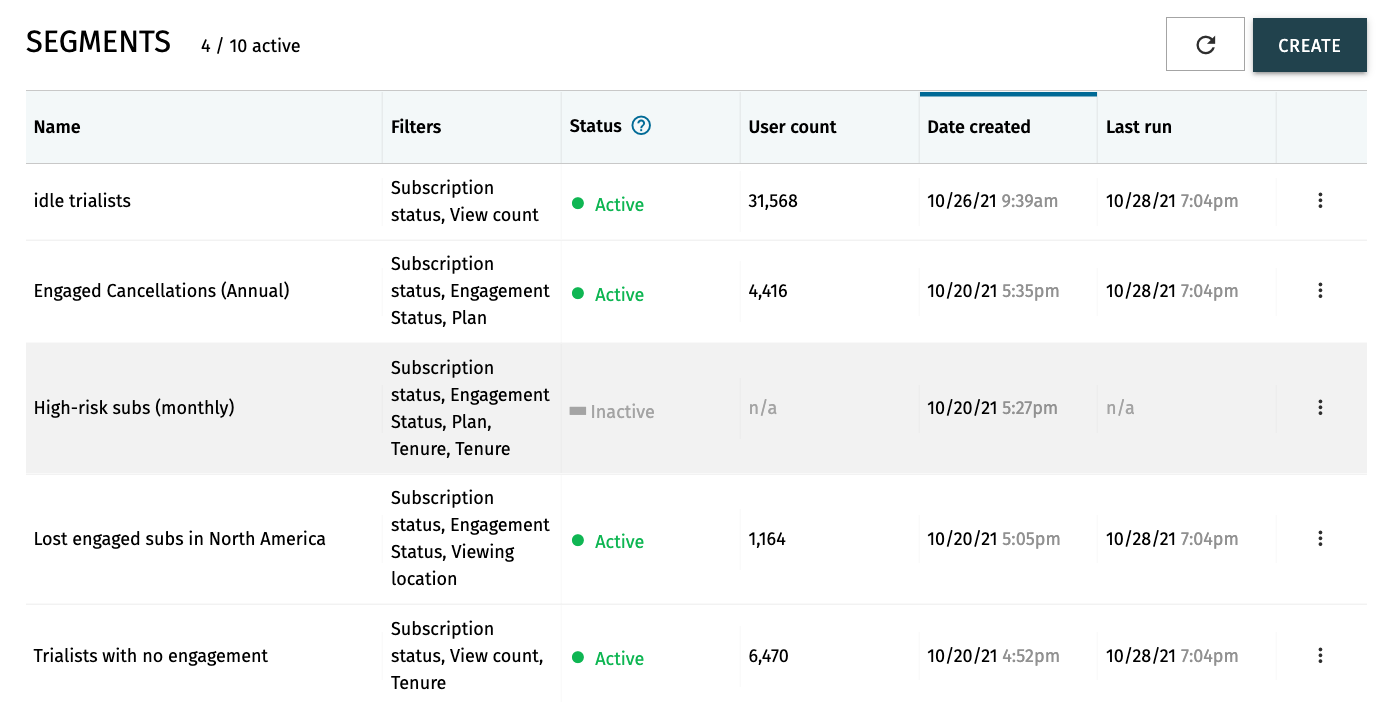Click the n/a last run of High-risk subs
Viewport: 1384px width, 702px height.
point(1120,408)
